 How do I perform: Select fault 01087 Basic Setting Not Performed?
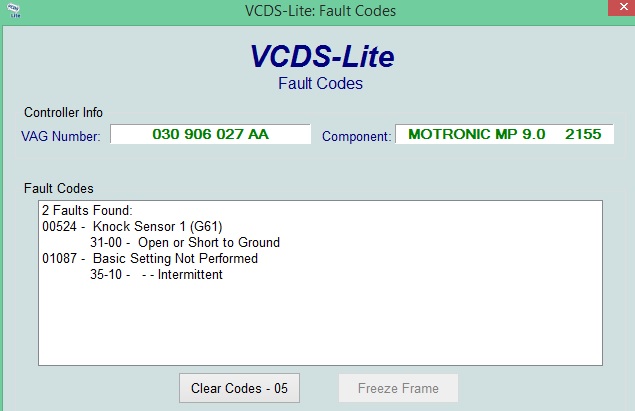click(149, 258)
